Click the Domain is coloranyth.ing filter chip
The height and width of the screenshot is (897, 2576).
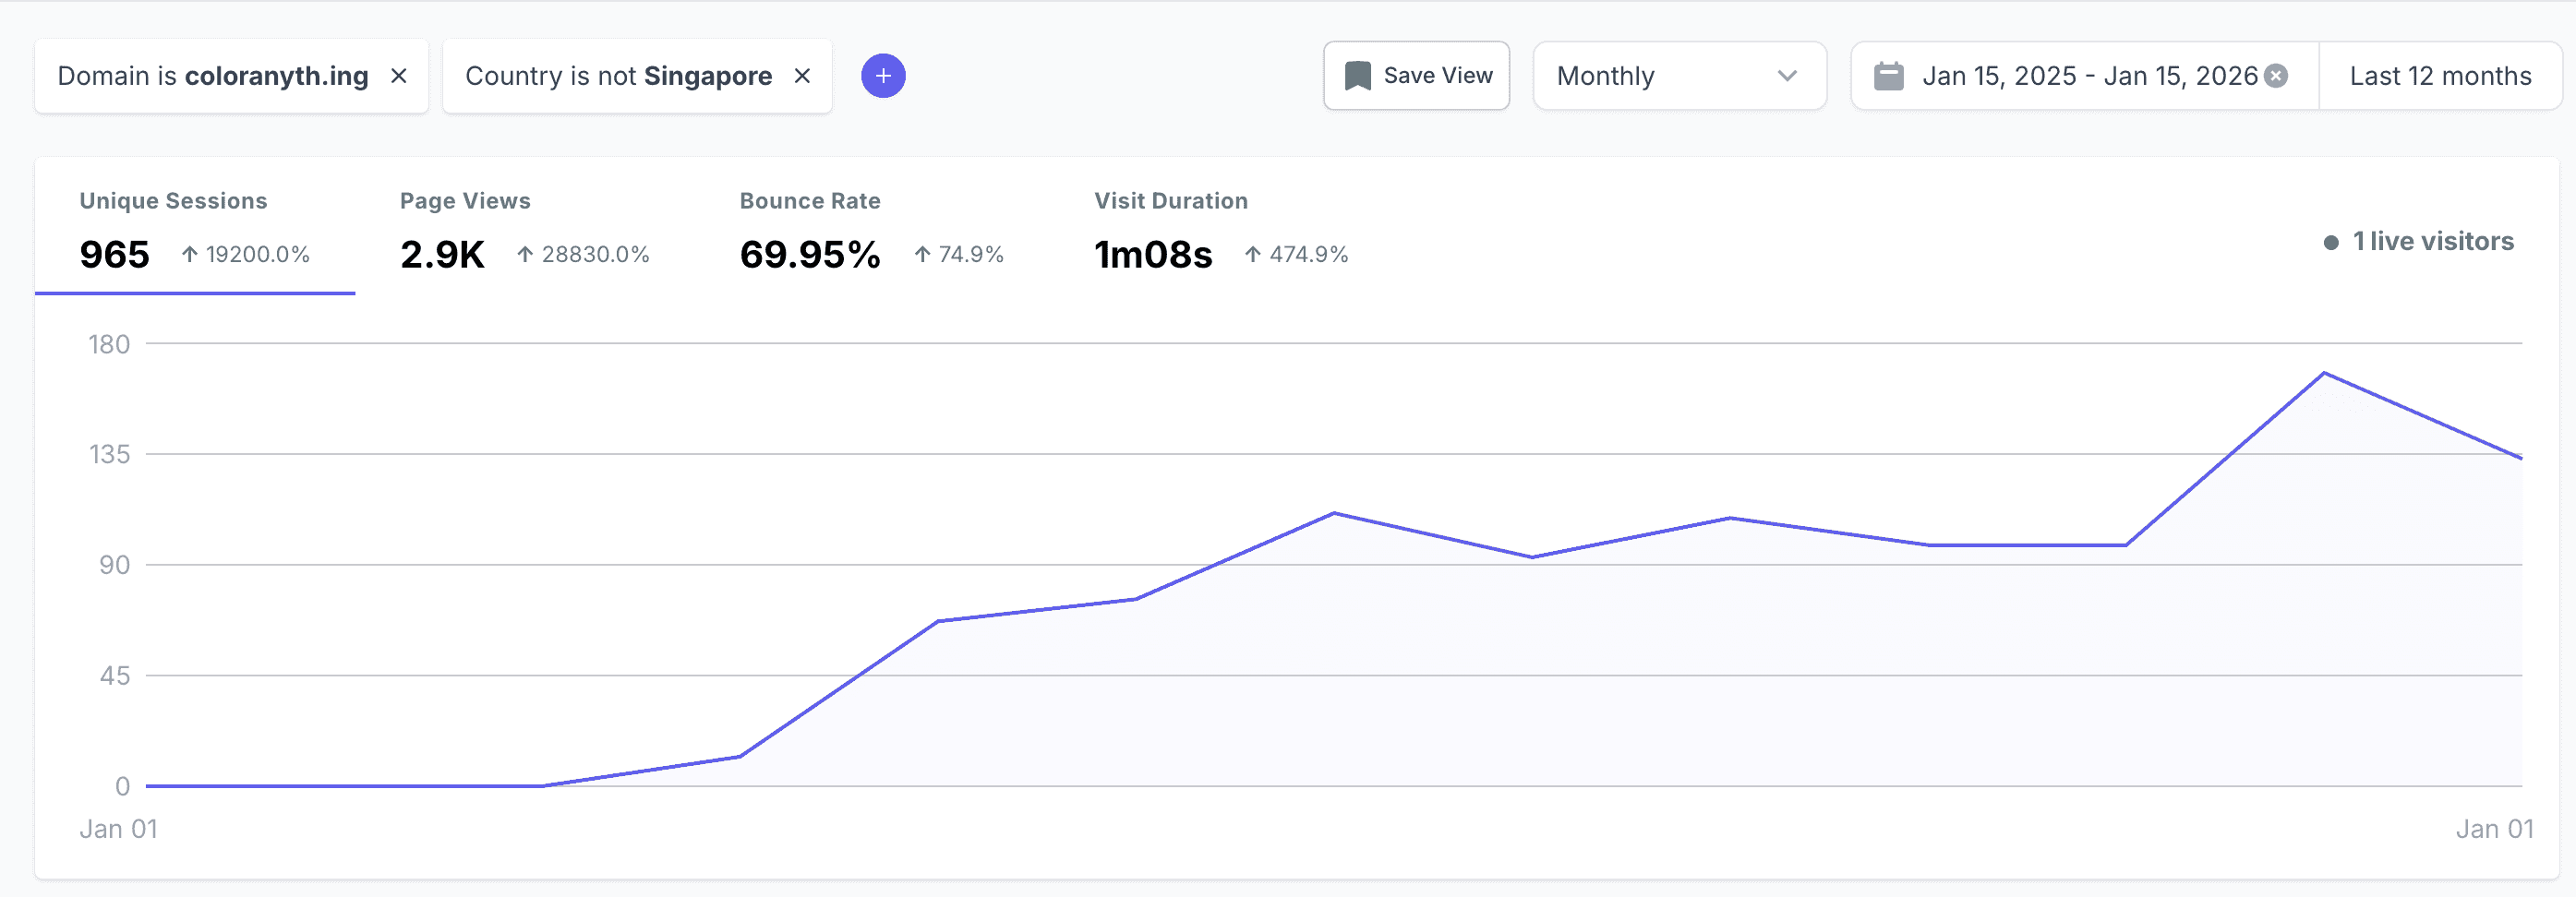point(212,76)
